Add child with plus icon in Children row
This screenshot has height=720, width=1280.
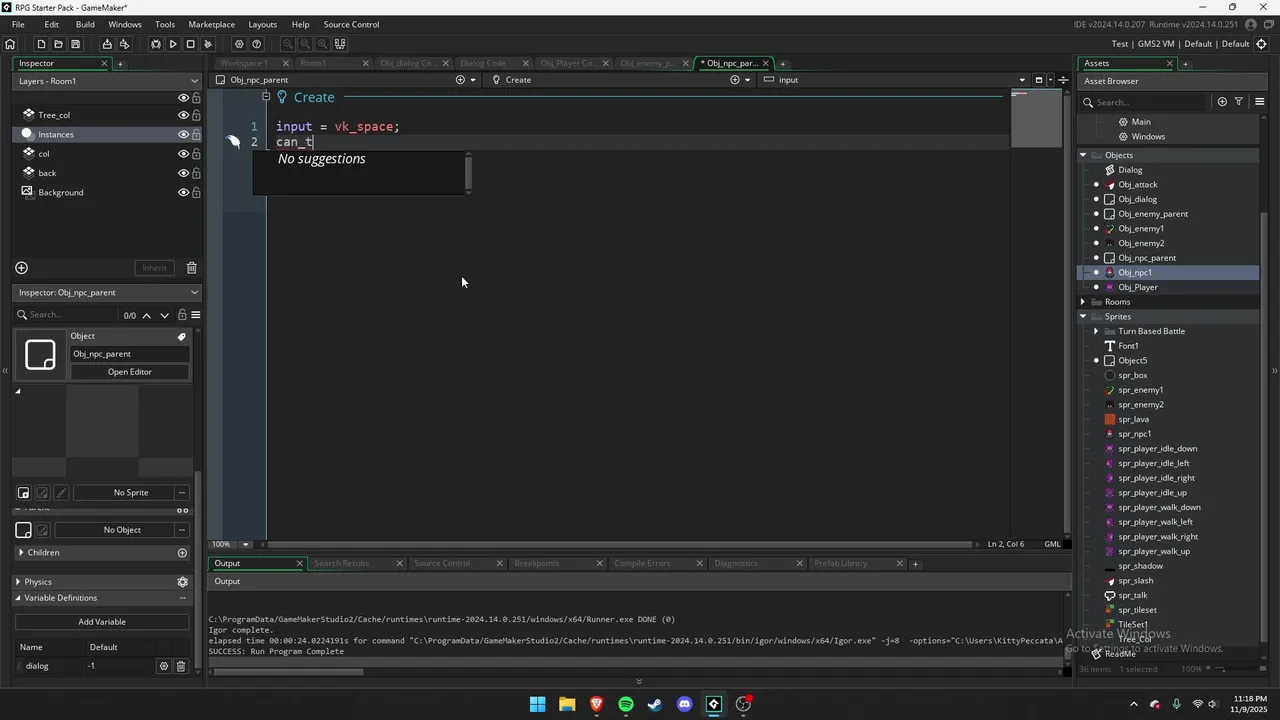182,553
